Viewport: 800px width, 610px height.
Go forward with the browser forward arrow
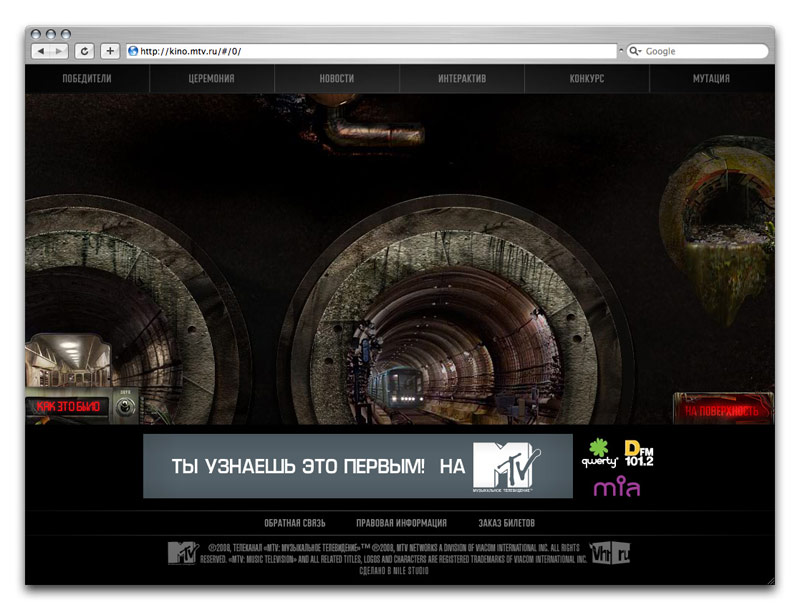pyautogui.click(x=59, y=51)
